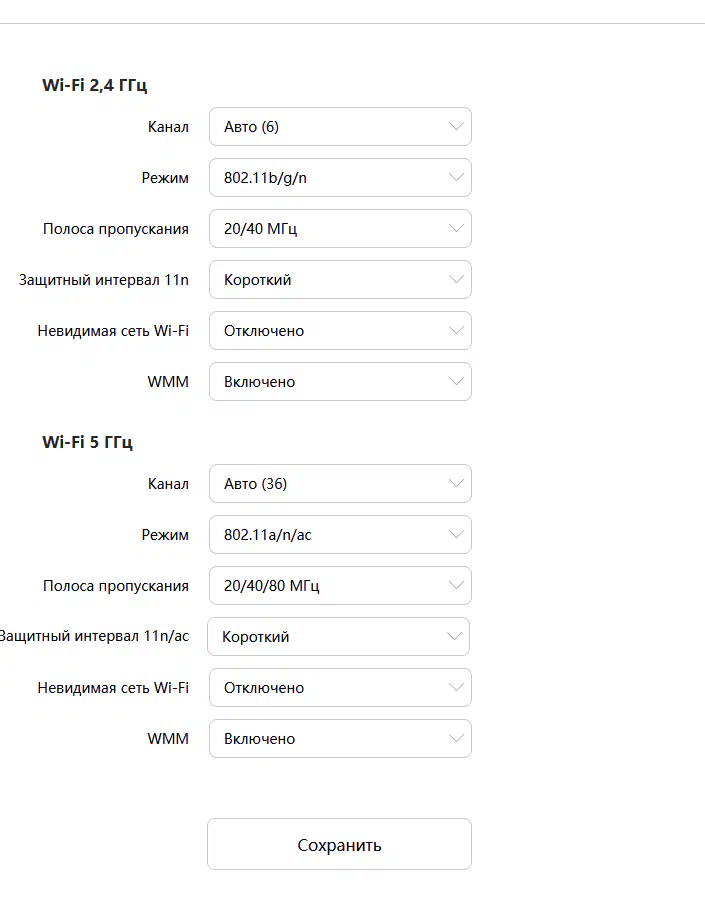Click the chevron in Защитный интервал 11n/ac field
Viewport: 705px width, 899px height.
[456, 637]
